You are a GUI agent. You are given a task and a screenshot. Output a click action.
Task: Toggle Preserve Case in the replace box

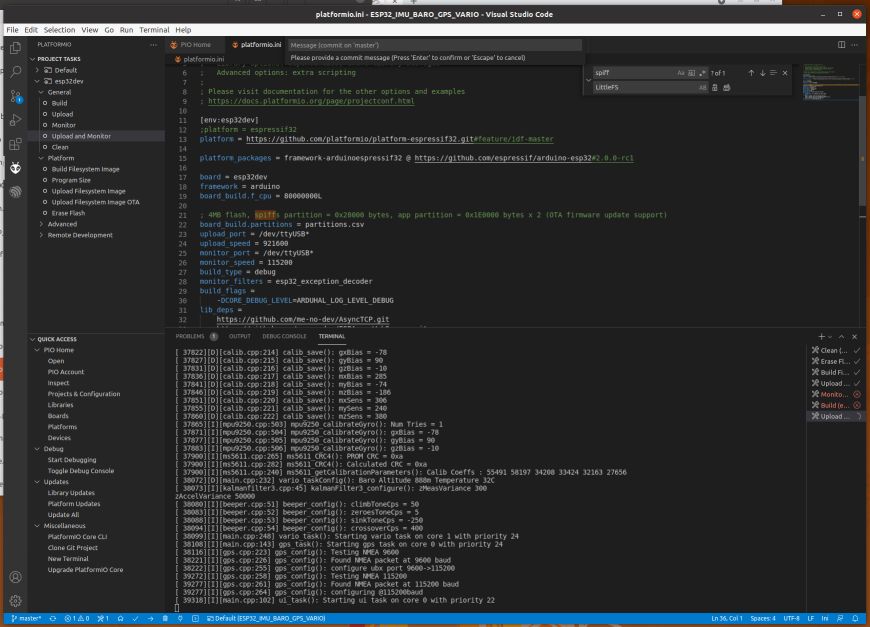702,88
